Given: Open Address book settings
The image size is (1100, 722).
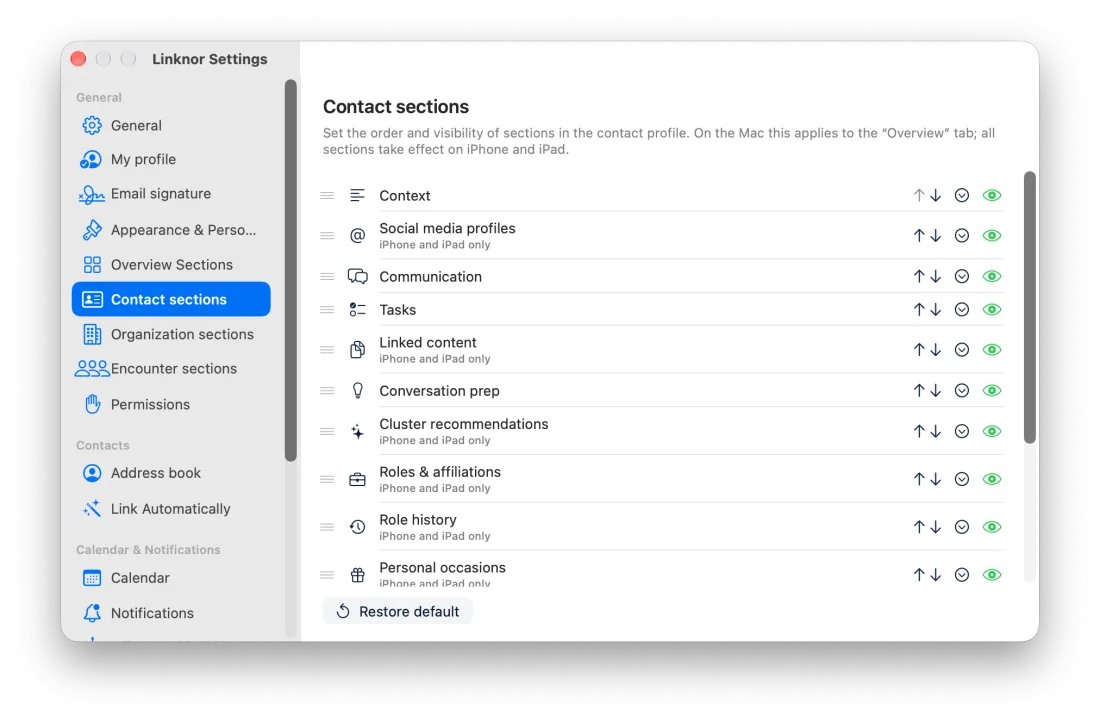Looking at the screenshot, I should [x=171, y=473].
